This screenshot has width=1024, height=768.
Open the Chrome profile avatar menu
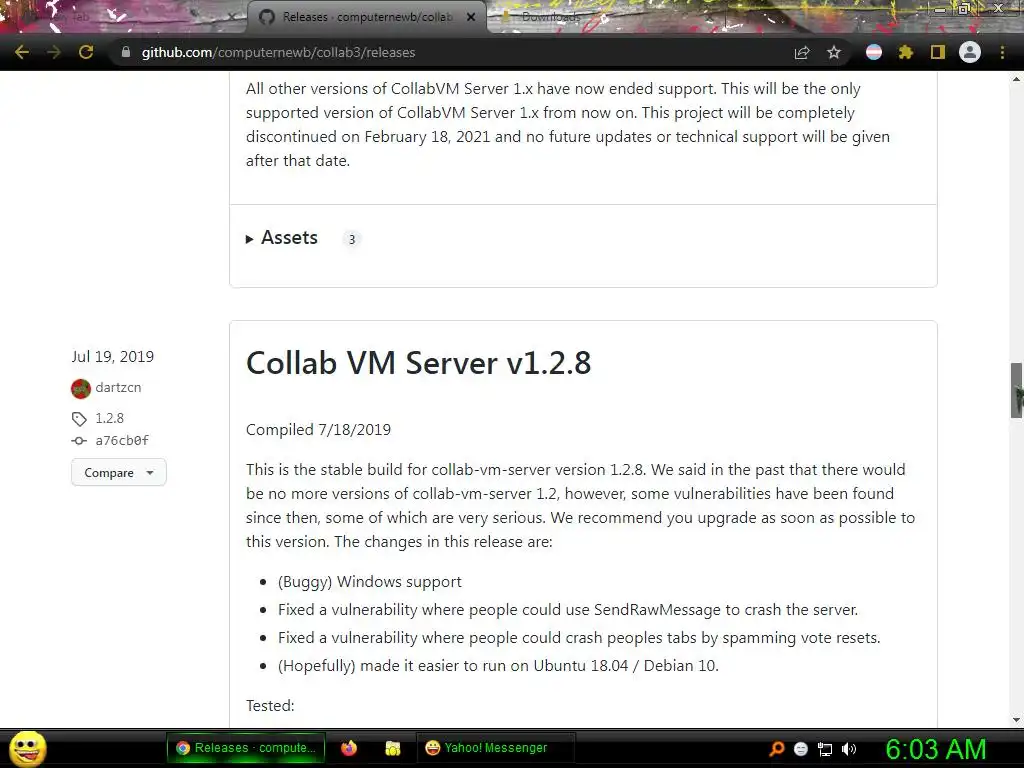pos(970,52)
